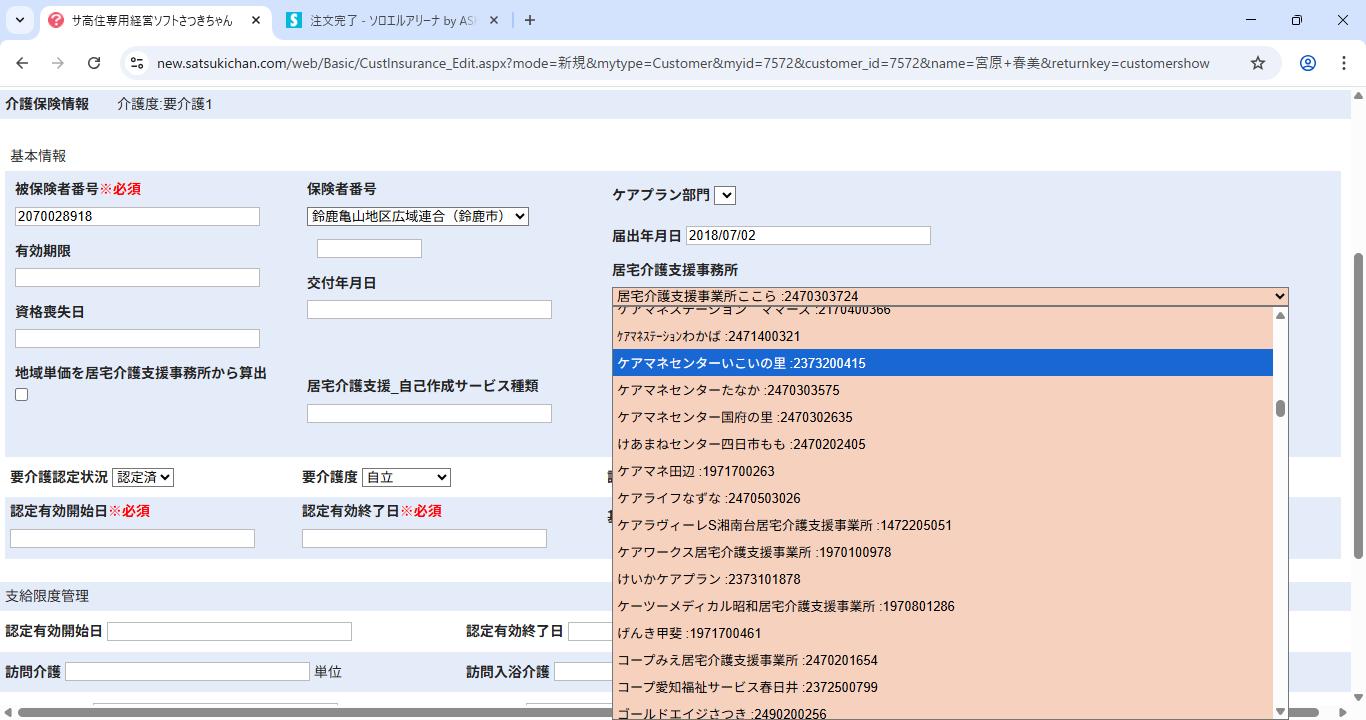Click the browser back arrow icon
Image resolution: width=1366 pixels, height=720 pixels.
(22, 63)
